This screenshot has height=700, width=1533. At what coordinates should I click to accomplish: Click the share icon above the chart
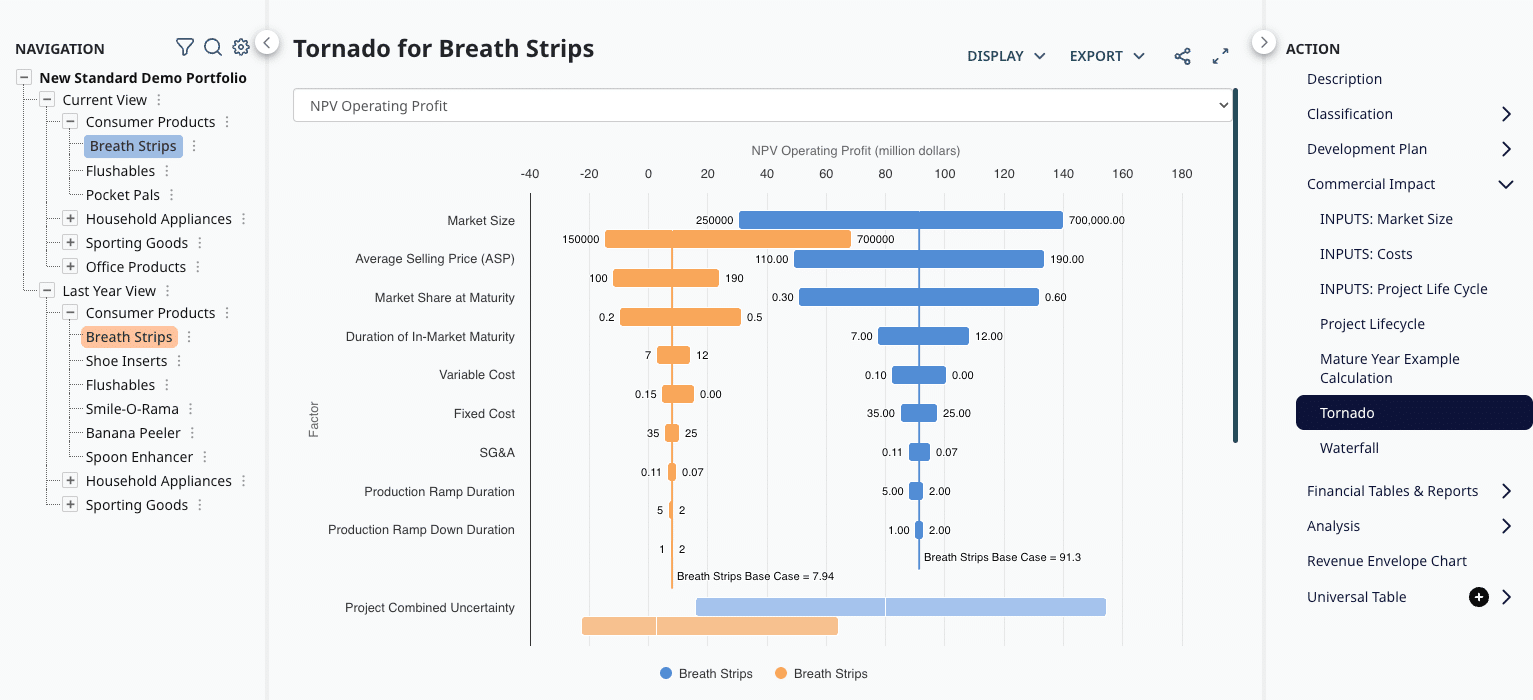coord(1182,56)
